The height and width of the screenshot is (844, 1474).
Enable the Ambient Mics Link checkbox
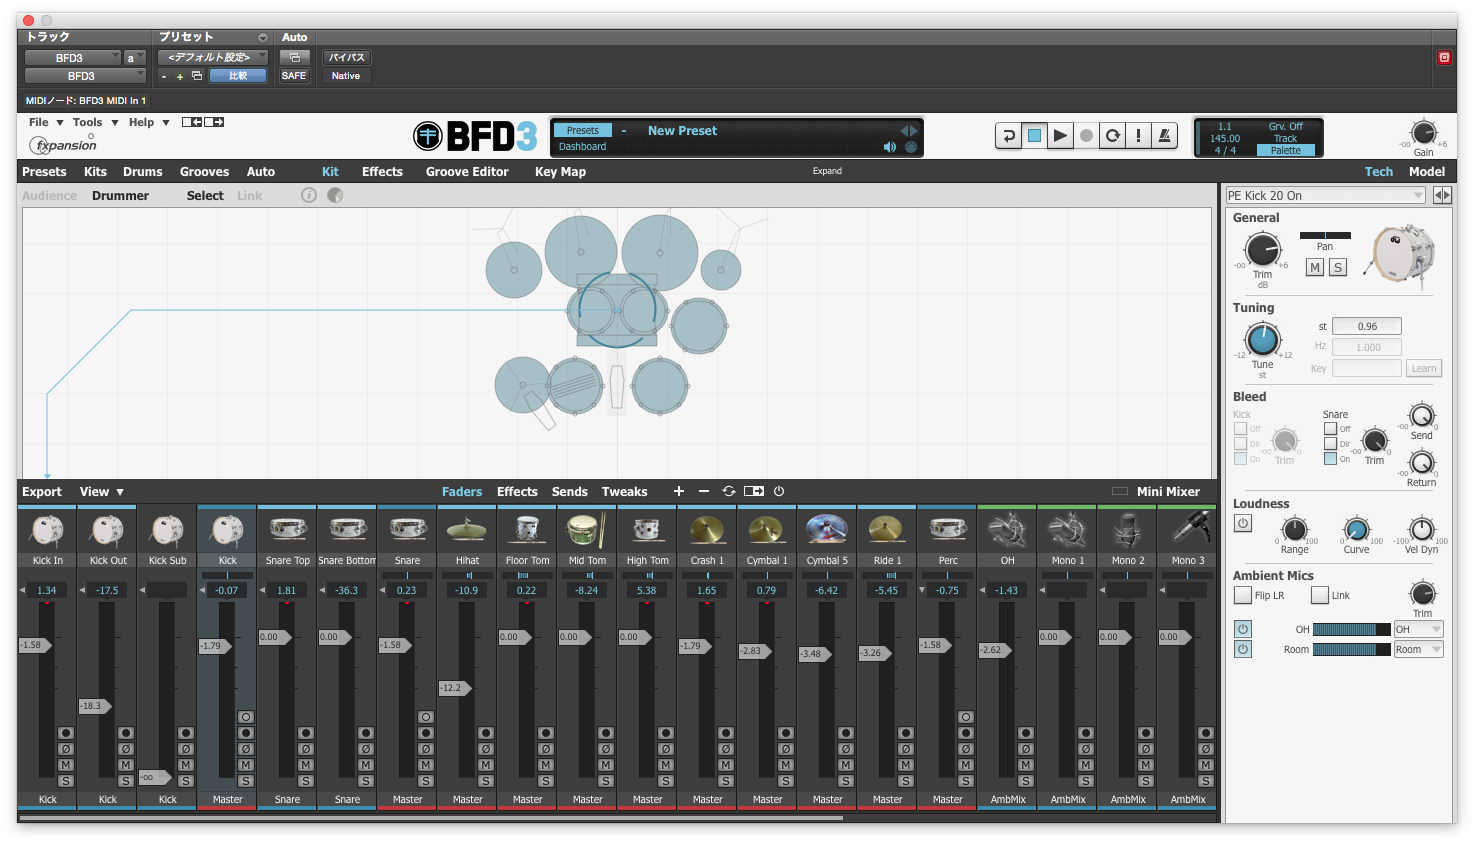tap(1320, 595)
